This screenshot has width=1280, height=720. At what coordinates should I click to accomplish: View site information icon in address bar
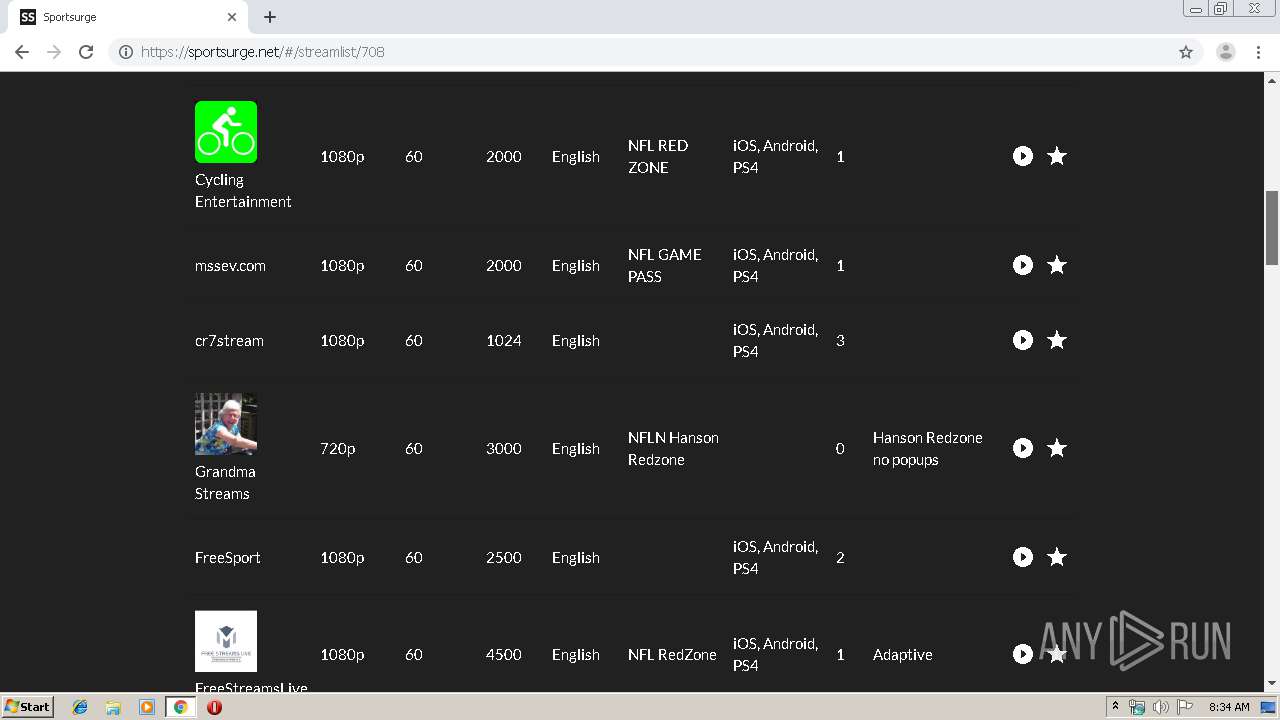(x=126, y=52)
